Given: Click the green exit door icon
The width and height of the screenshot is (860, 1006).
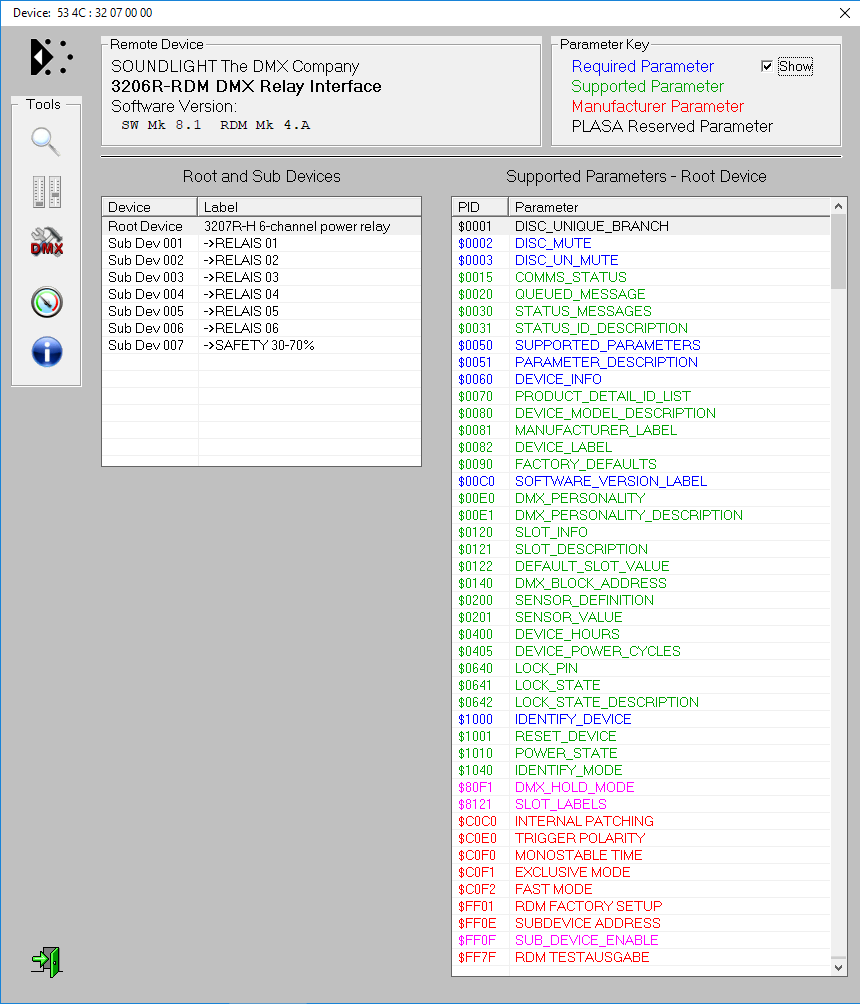Looking at the screenshot, I should 46,961.
